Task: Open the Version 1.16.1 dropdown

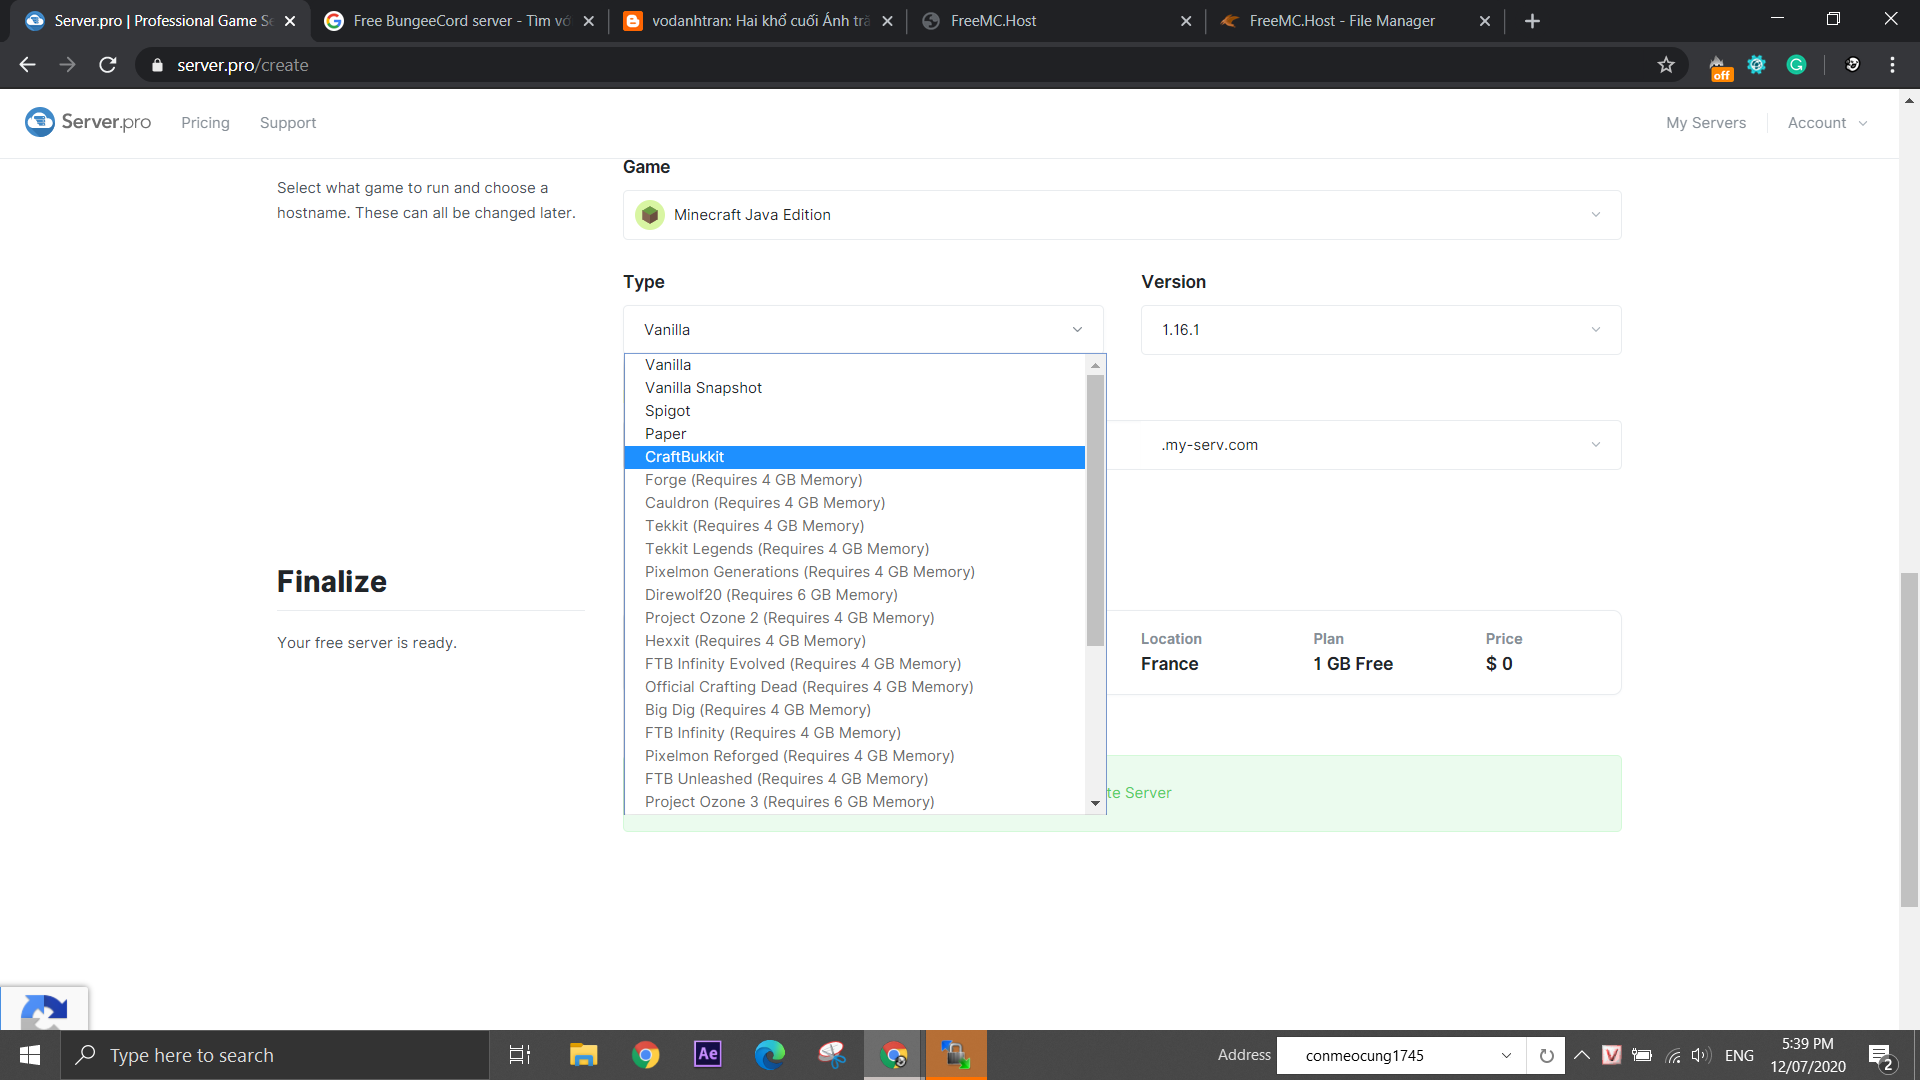Action: (1380, 330)
